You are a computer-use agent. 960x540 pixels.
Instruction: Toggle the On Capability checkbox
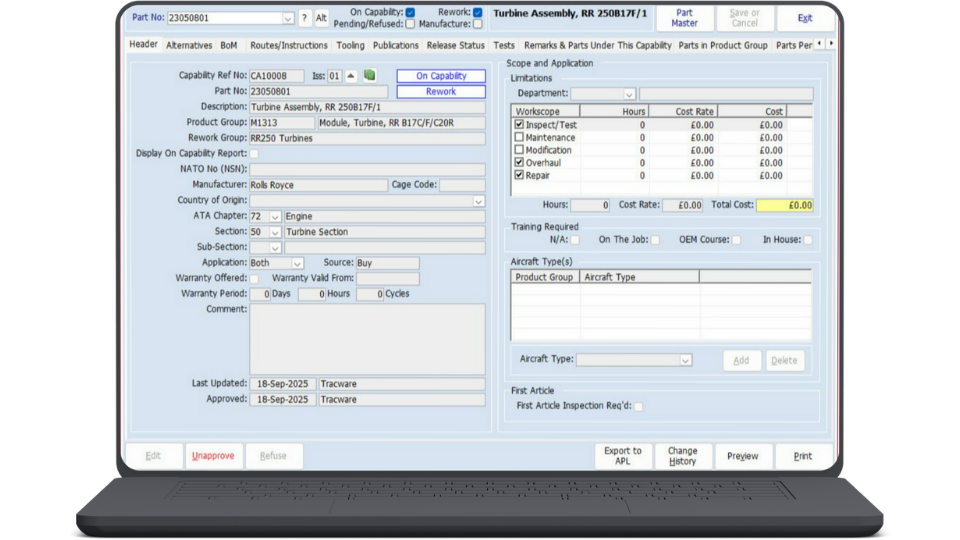point(410,12)
